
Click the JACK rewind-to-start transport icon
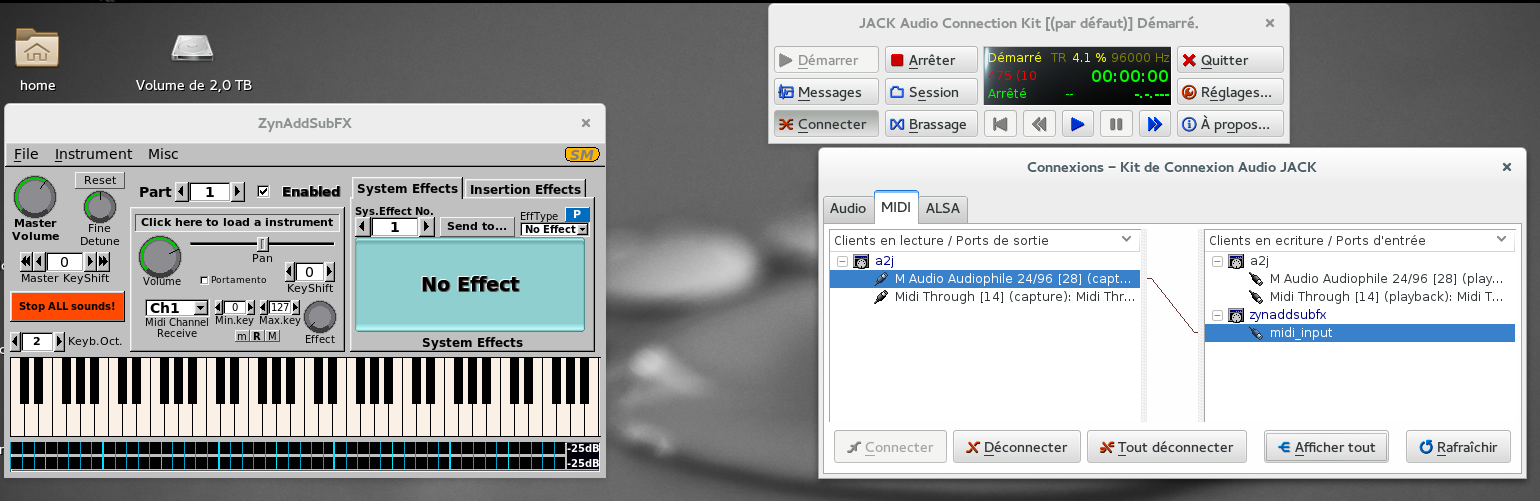[1000, 124]
